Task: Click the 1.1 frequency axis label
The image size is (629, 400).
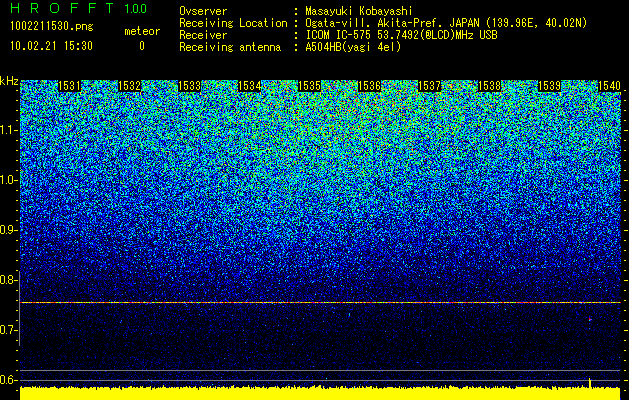Action: click(x=8, y=130)
